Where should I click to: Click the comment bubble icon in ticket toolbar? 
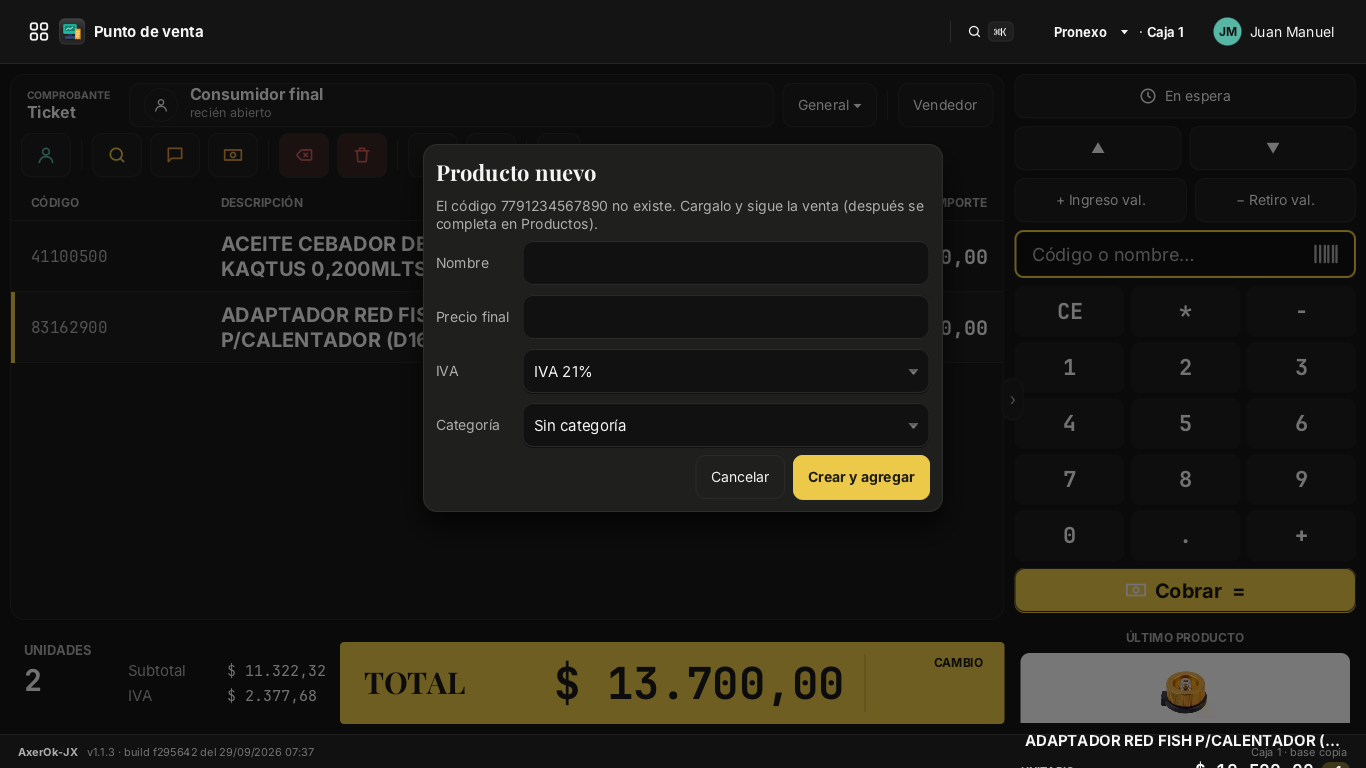pos(175,155)
